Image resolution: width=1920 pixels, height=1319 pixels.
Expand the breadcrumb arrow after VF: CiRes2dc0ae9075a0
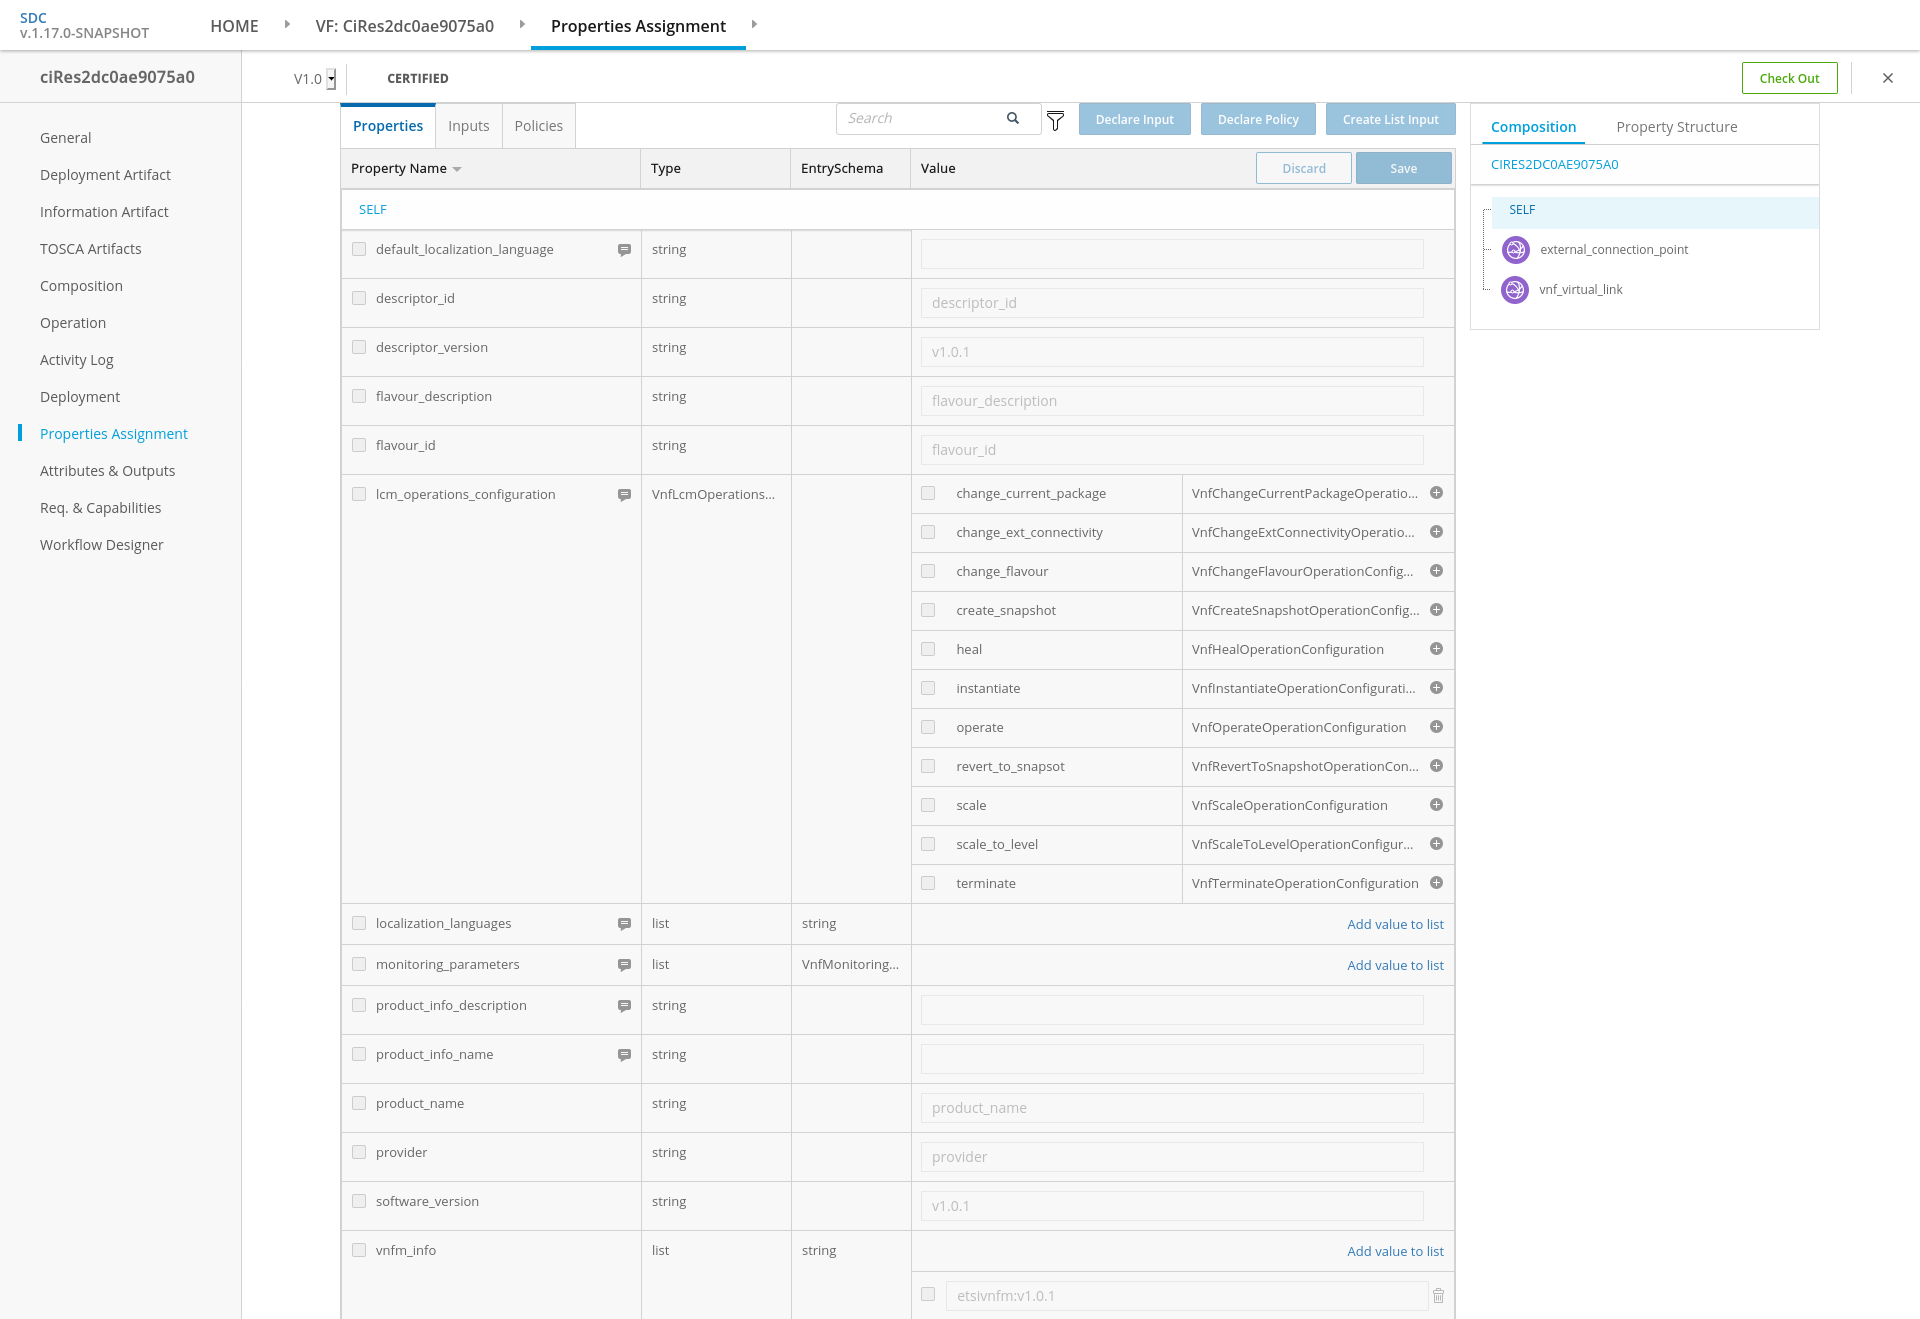[x=522, y=24]
